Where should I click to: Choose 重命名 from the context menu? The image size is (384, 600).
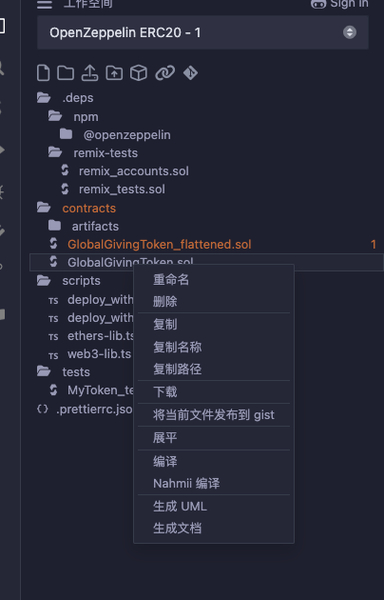(171, 280)
